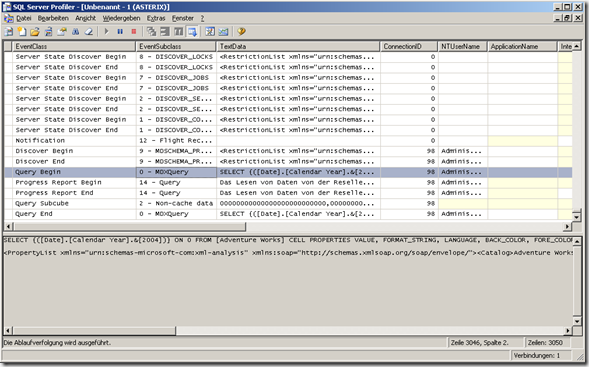Click the TextData column header
The height and width of the screenshot is (367, 589).
[x=298, y=47]
